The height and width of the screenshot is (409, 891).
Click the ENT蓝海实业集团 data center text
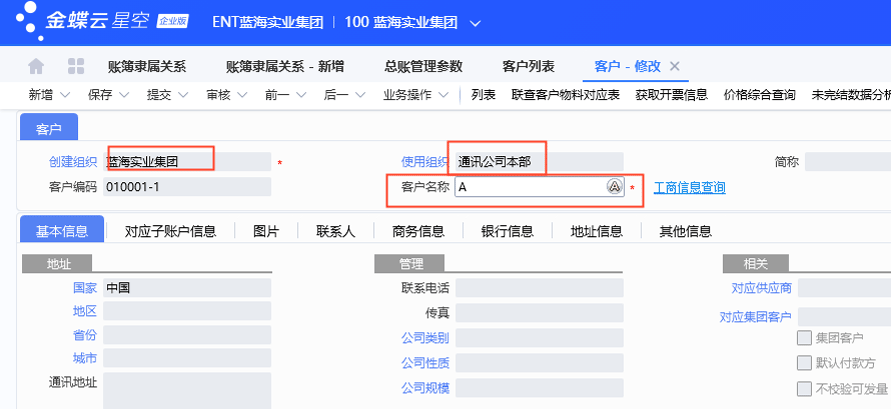[x=268, y=23]
